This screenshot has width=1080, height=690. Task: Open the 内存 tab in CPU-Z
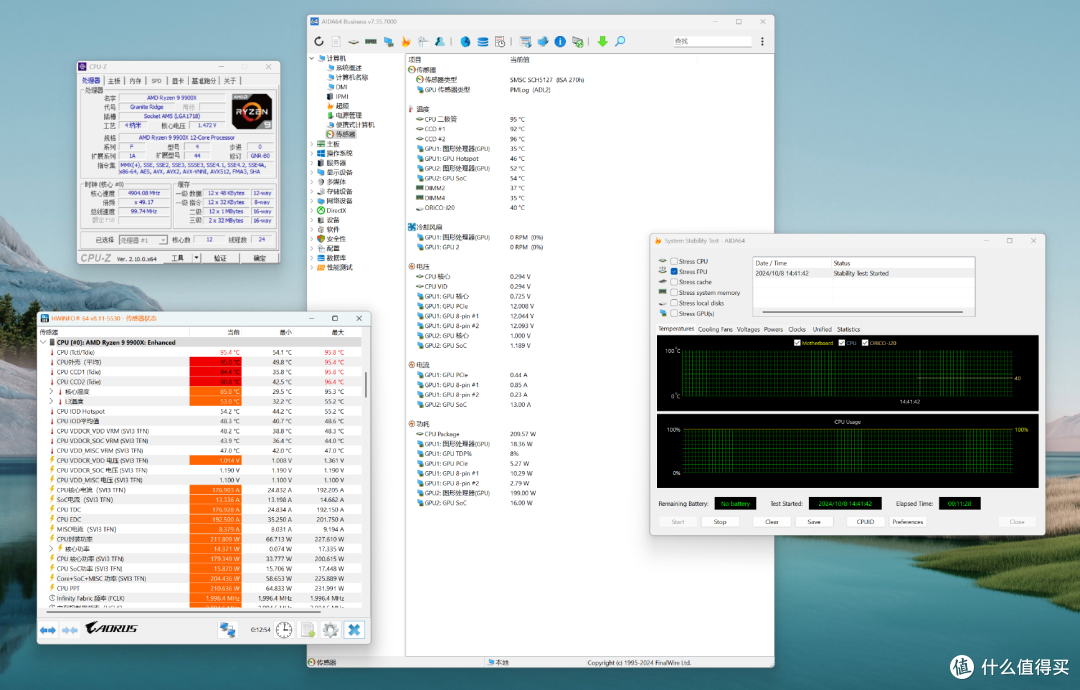click(x=136, y=81)
